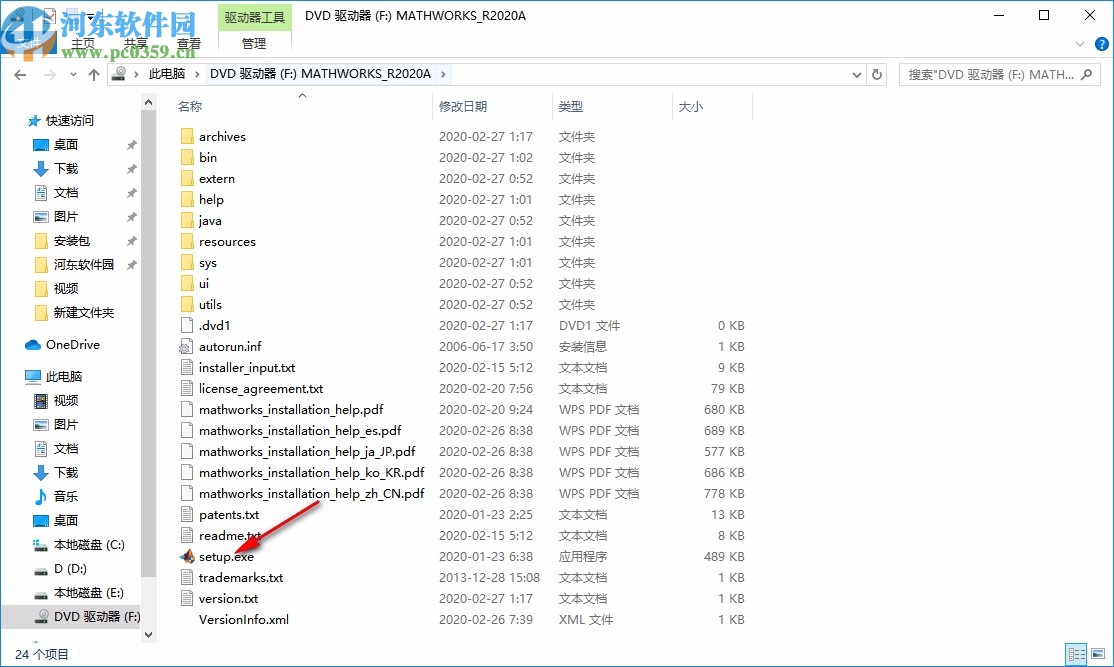Unpin 河东软件园 from quick access
This screenshot has height=667, width=1114.
pyautogui.click(x=132, y=264)
